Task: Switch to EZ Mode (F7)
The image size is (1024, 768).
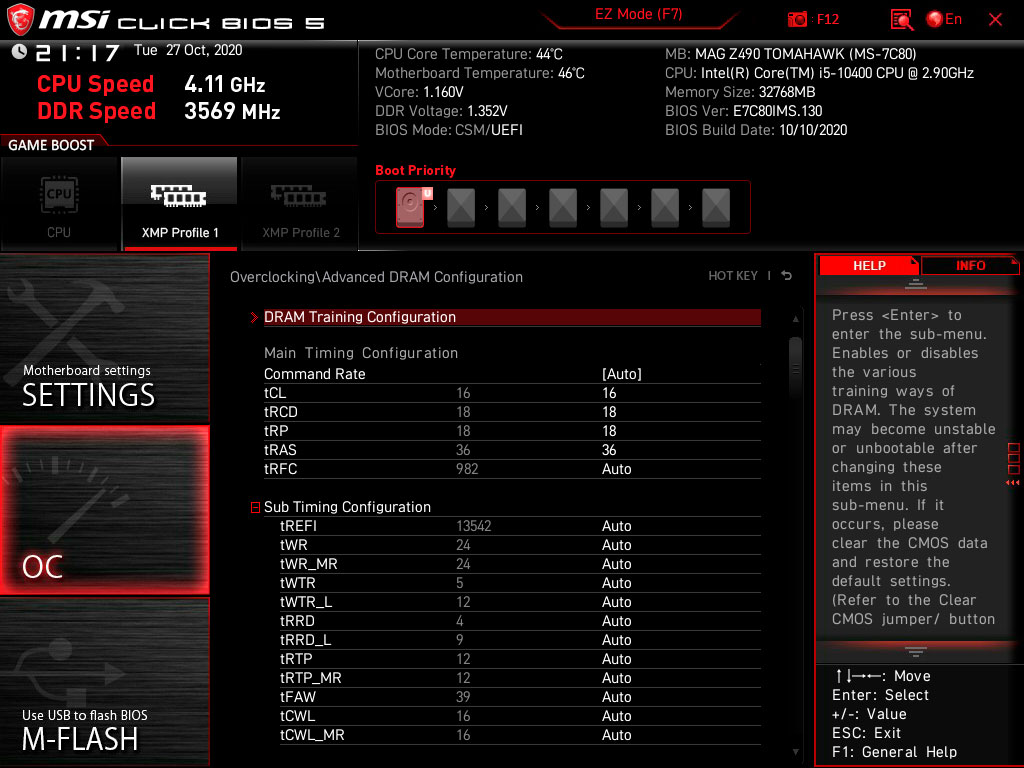Action: tap(638, 14)
